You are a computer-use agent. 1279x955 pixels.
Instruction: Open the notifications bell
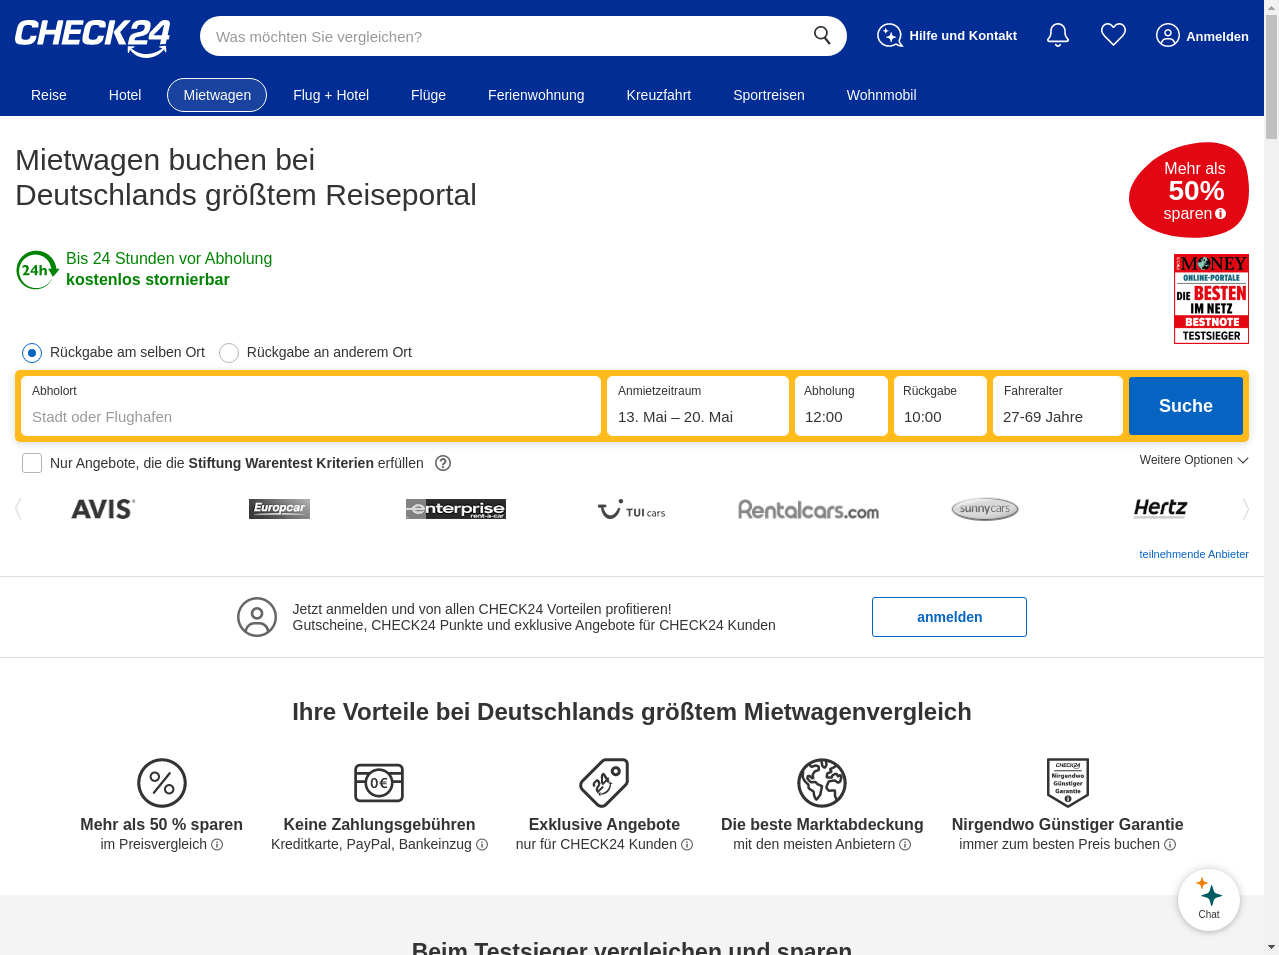(1058, 36)
